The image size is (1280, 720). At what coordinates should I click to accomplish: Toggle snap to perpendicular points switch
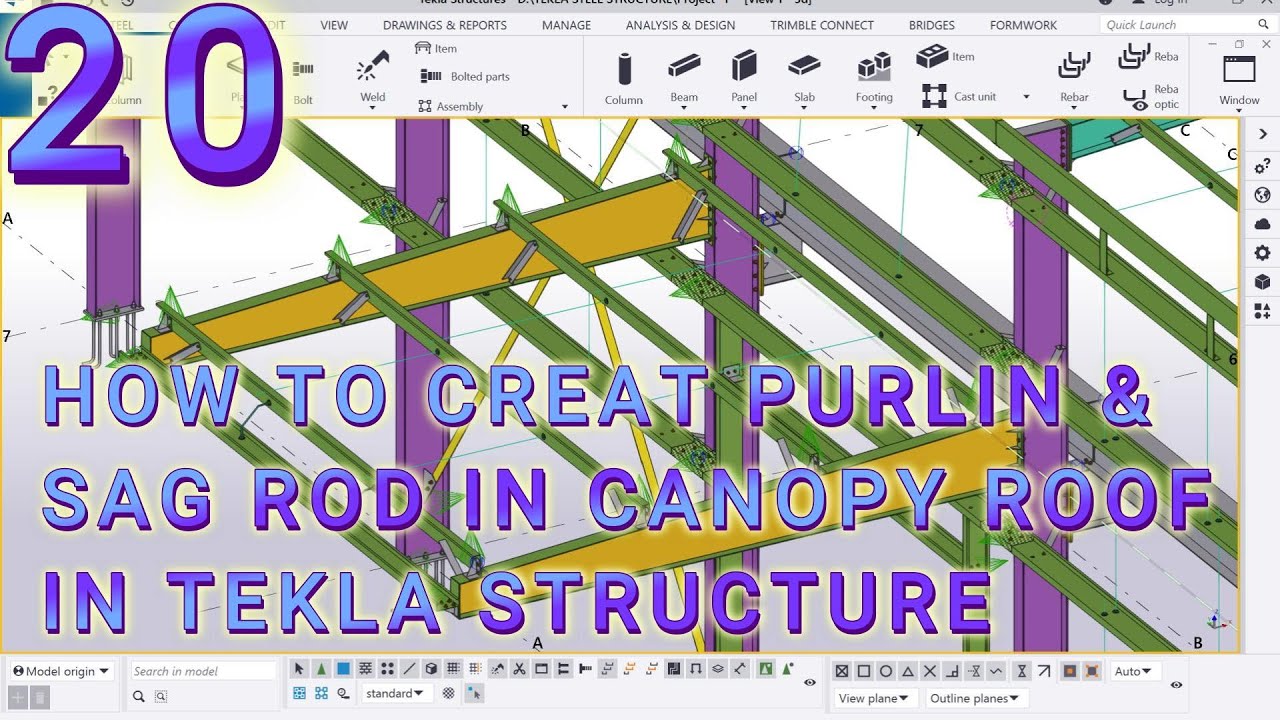(x=952, y=671)
